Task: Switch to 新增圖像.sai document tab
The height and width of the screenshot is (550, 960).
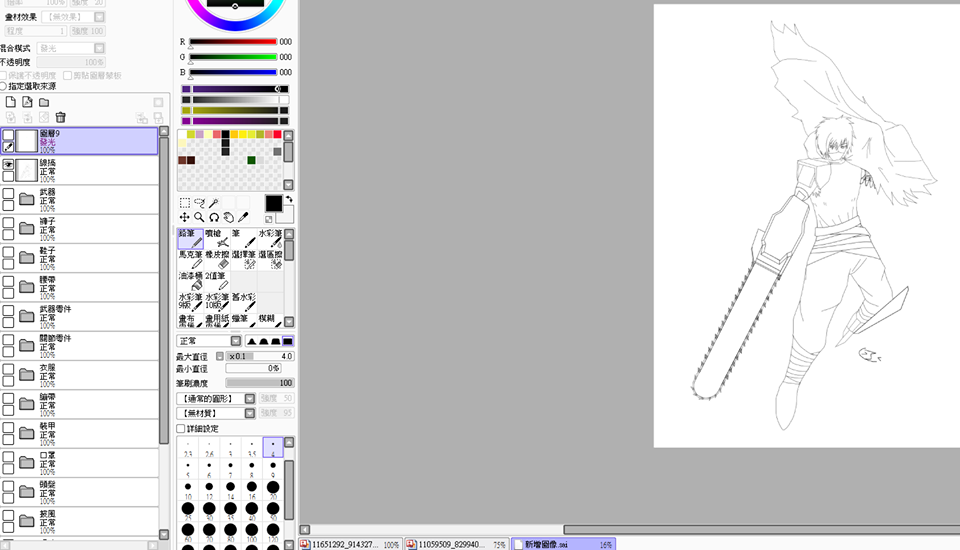Action: 564,544
